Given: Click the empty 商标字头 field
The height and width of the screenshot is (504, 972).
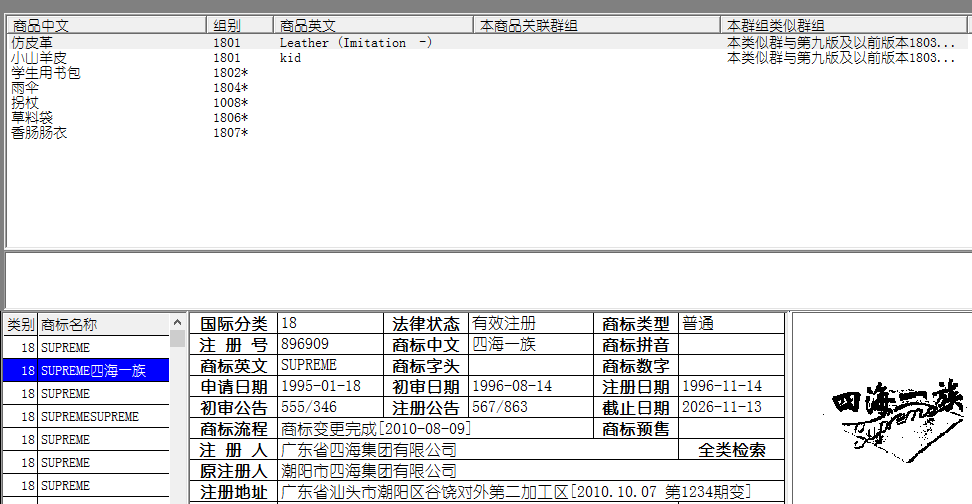Looking at the screenshot, I should click(x=531, y=365).
